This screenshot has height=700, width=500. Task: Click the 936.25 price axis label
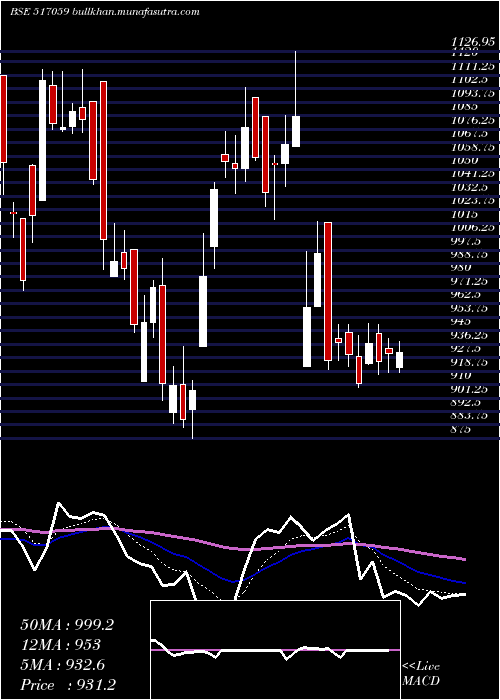tap(469, 335)
